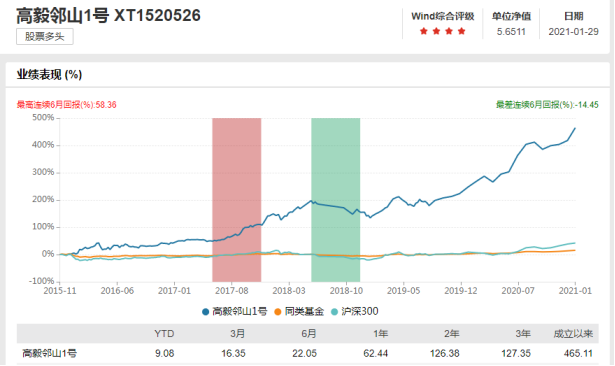Click the 1-year value 62.44
615x366 pixels.
[x=376, y=353]
